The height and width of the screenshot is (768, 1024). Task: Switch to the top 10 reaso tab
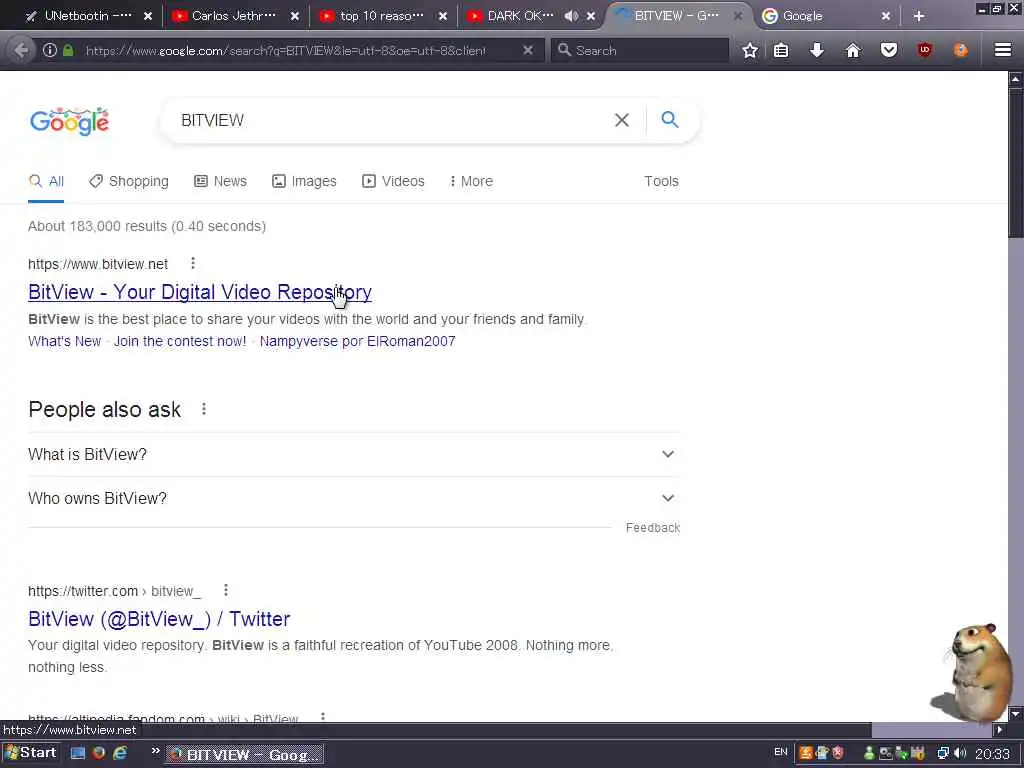(382, 16)
